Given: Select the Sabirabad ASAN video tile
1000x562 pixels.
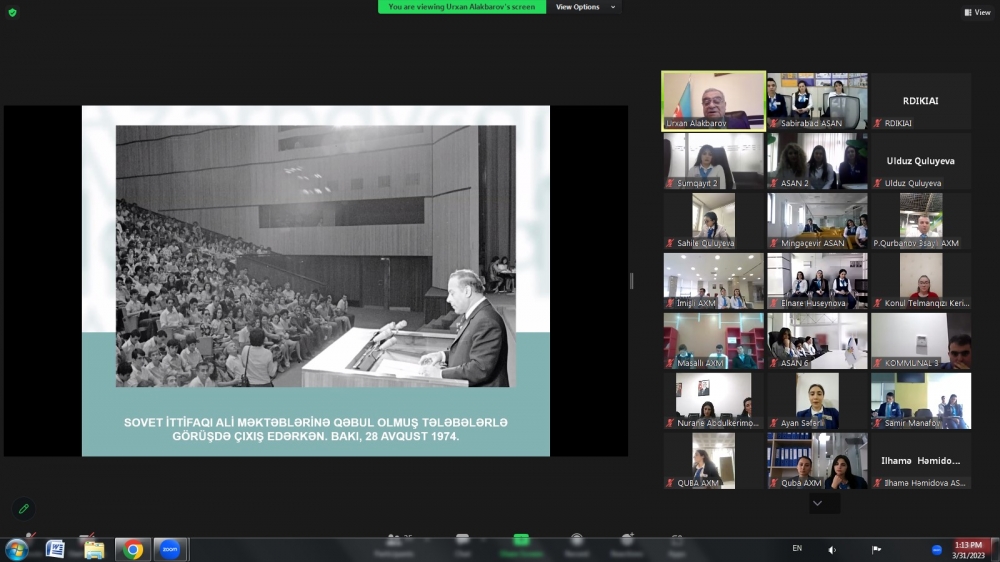Looking at the screenshot, I should pos(817,101).
